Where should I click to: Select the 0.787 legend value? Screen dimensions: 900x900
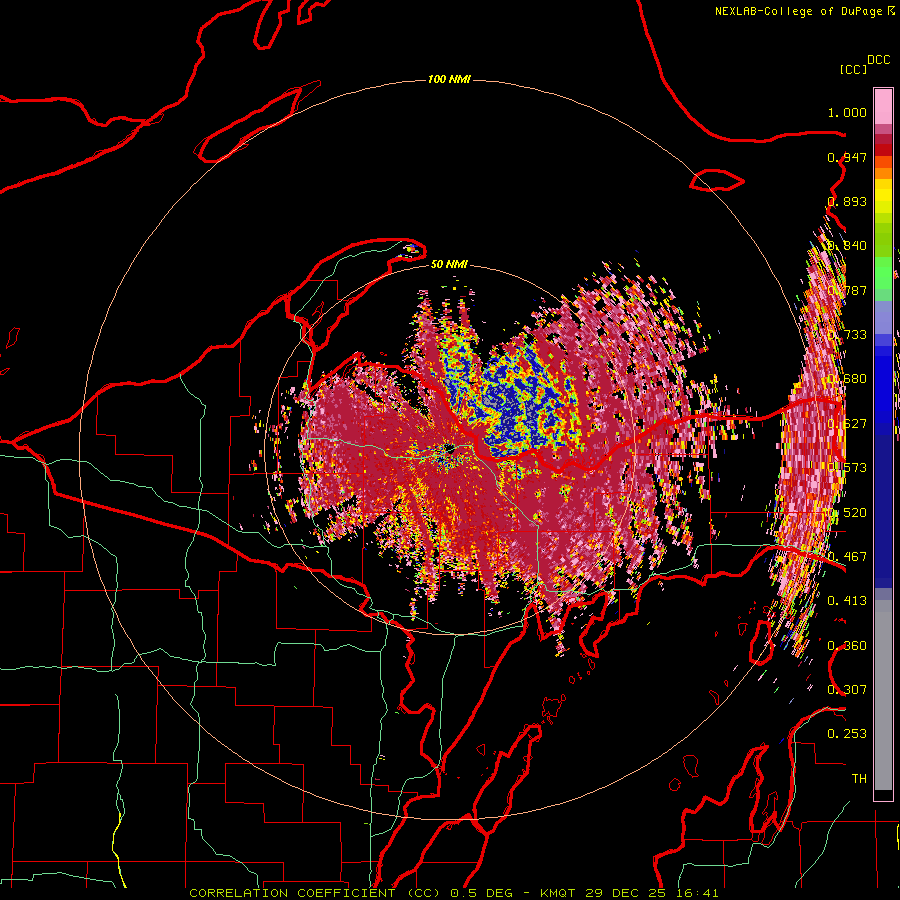click(x=847, y=290)
